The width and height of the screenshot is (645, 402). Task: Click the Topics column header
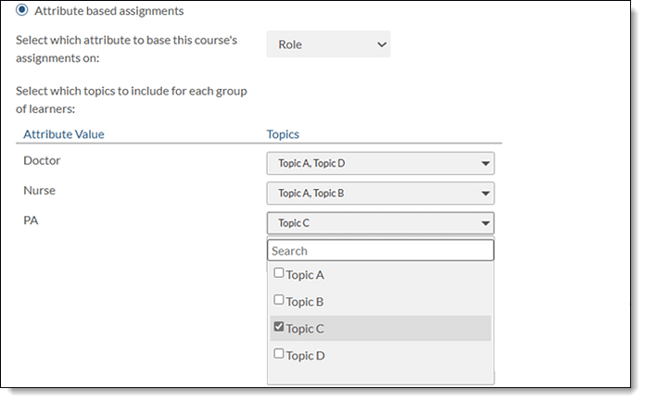283,134
